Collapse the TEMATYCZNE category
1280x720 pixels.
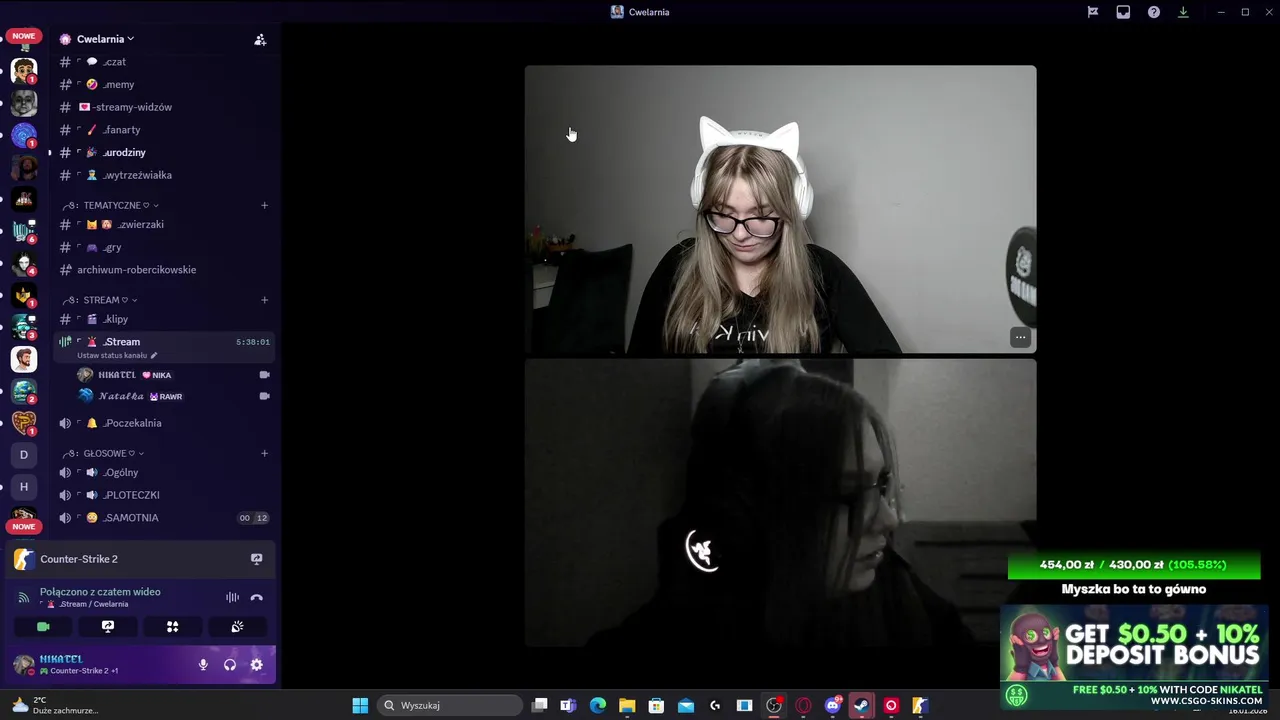coord(112,205)
